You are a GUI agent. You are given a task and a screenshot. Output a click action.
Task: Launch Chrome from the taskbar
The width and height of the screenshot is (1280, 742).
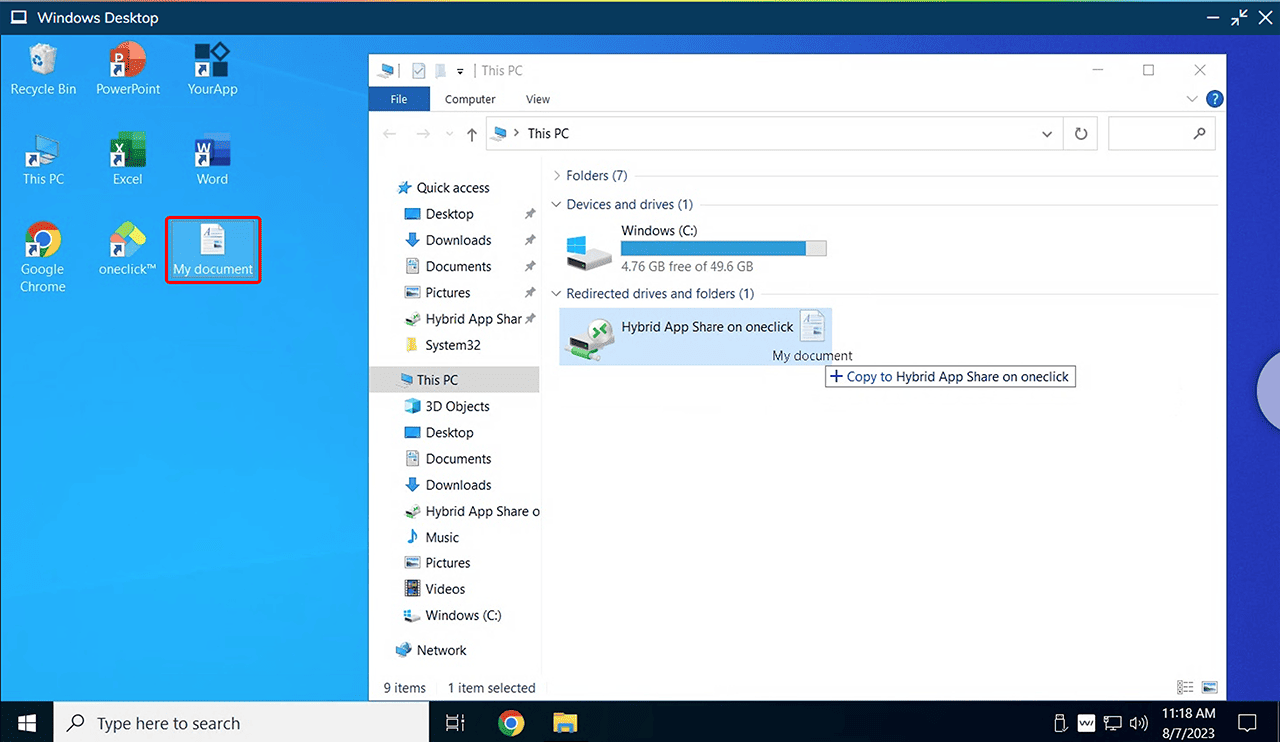[511, 722]
